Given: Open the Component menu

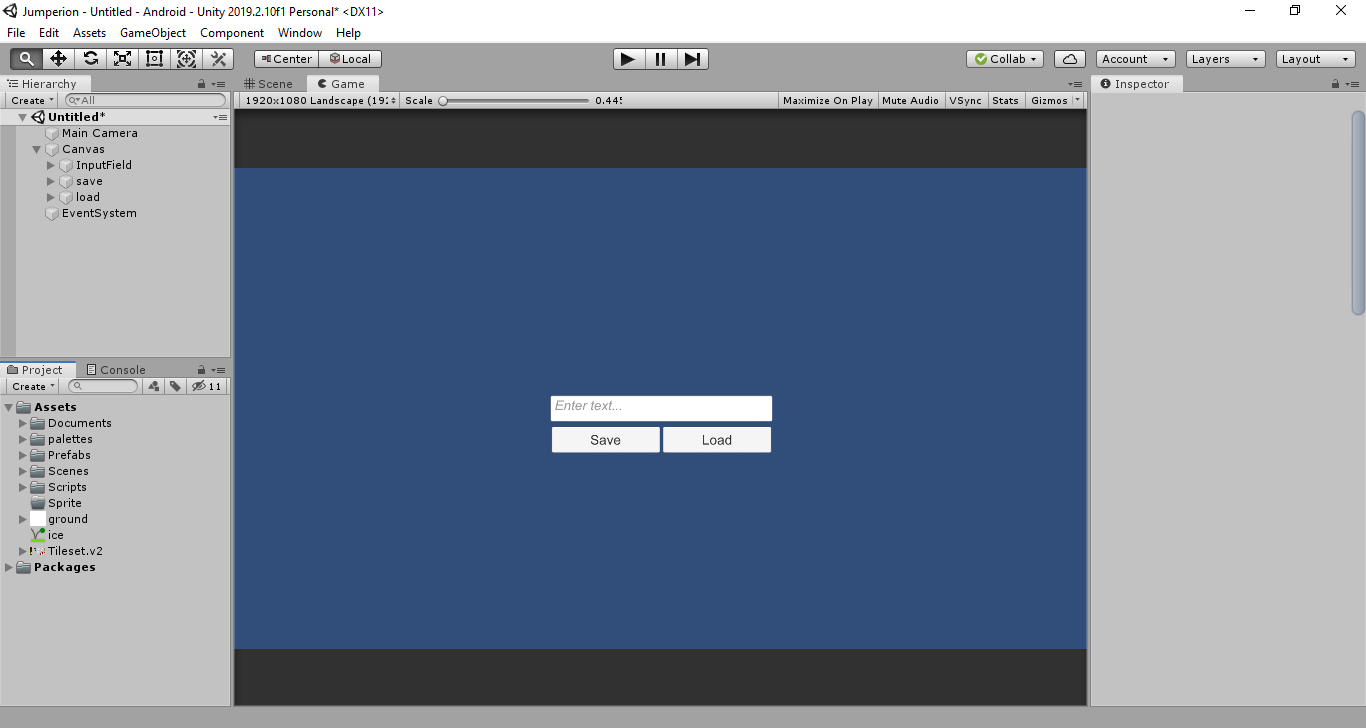Looking at the screenshot, I should pyautogui.click(x=232, y=32).
